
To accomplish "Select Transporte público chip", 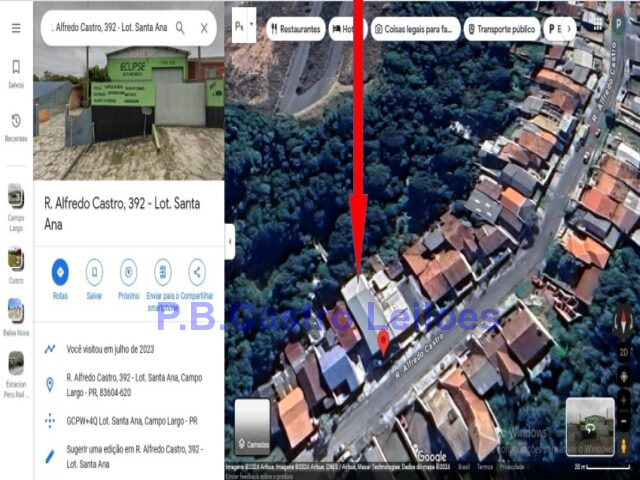I will point(502,29).
